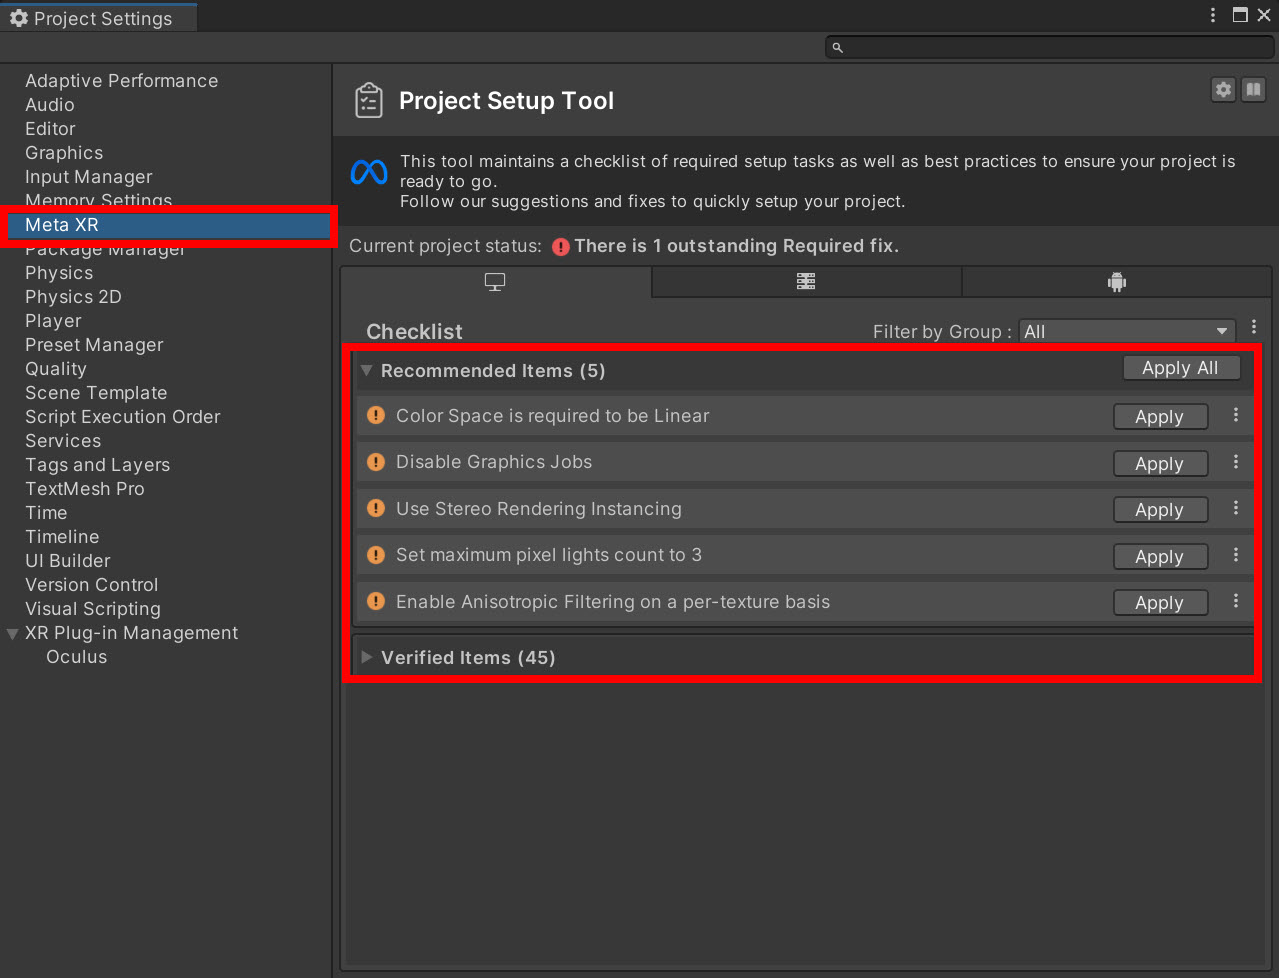Apply the Color Space Linear fix
Screen dimensions: 1279x978
pyautogui.click(x=1160, y=417)
